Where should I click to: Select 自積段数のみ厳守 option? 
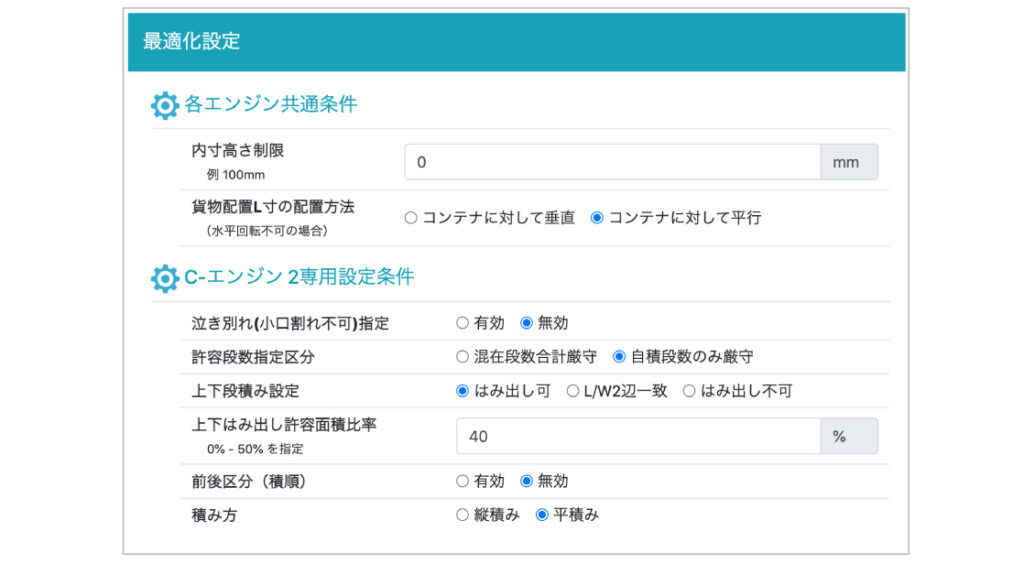tap(619, 357)
